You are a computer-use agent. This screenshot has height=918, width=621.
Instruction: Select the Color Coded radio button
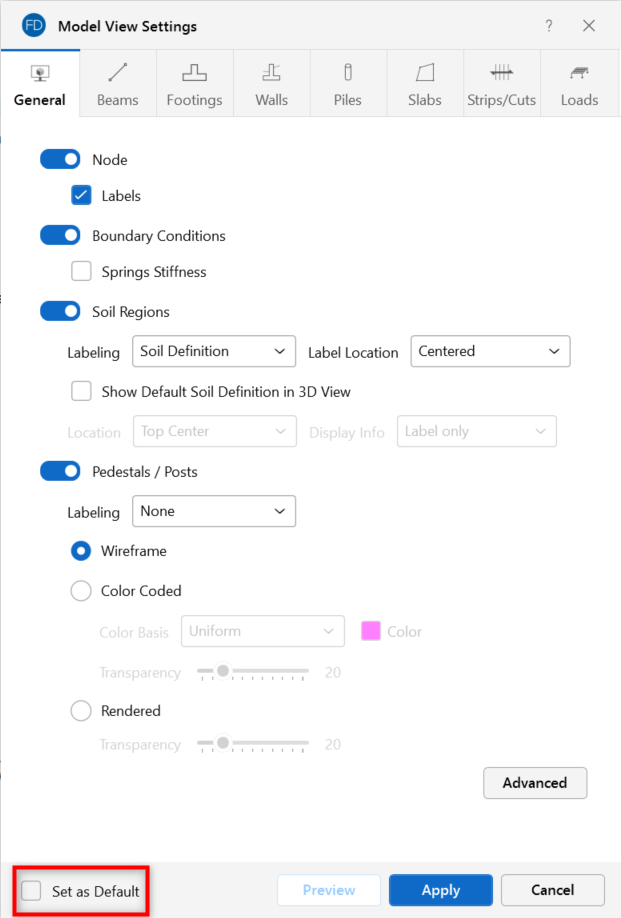(x=81, y=591)
